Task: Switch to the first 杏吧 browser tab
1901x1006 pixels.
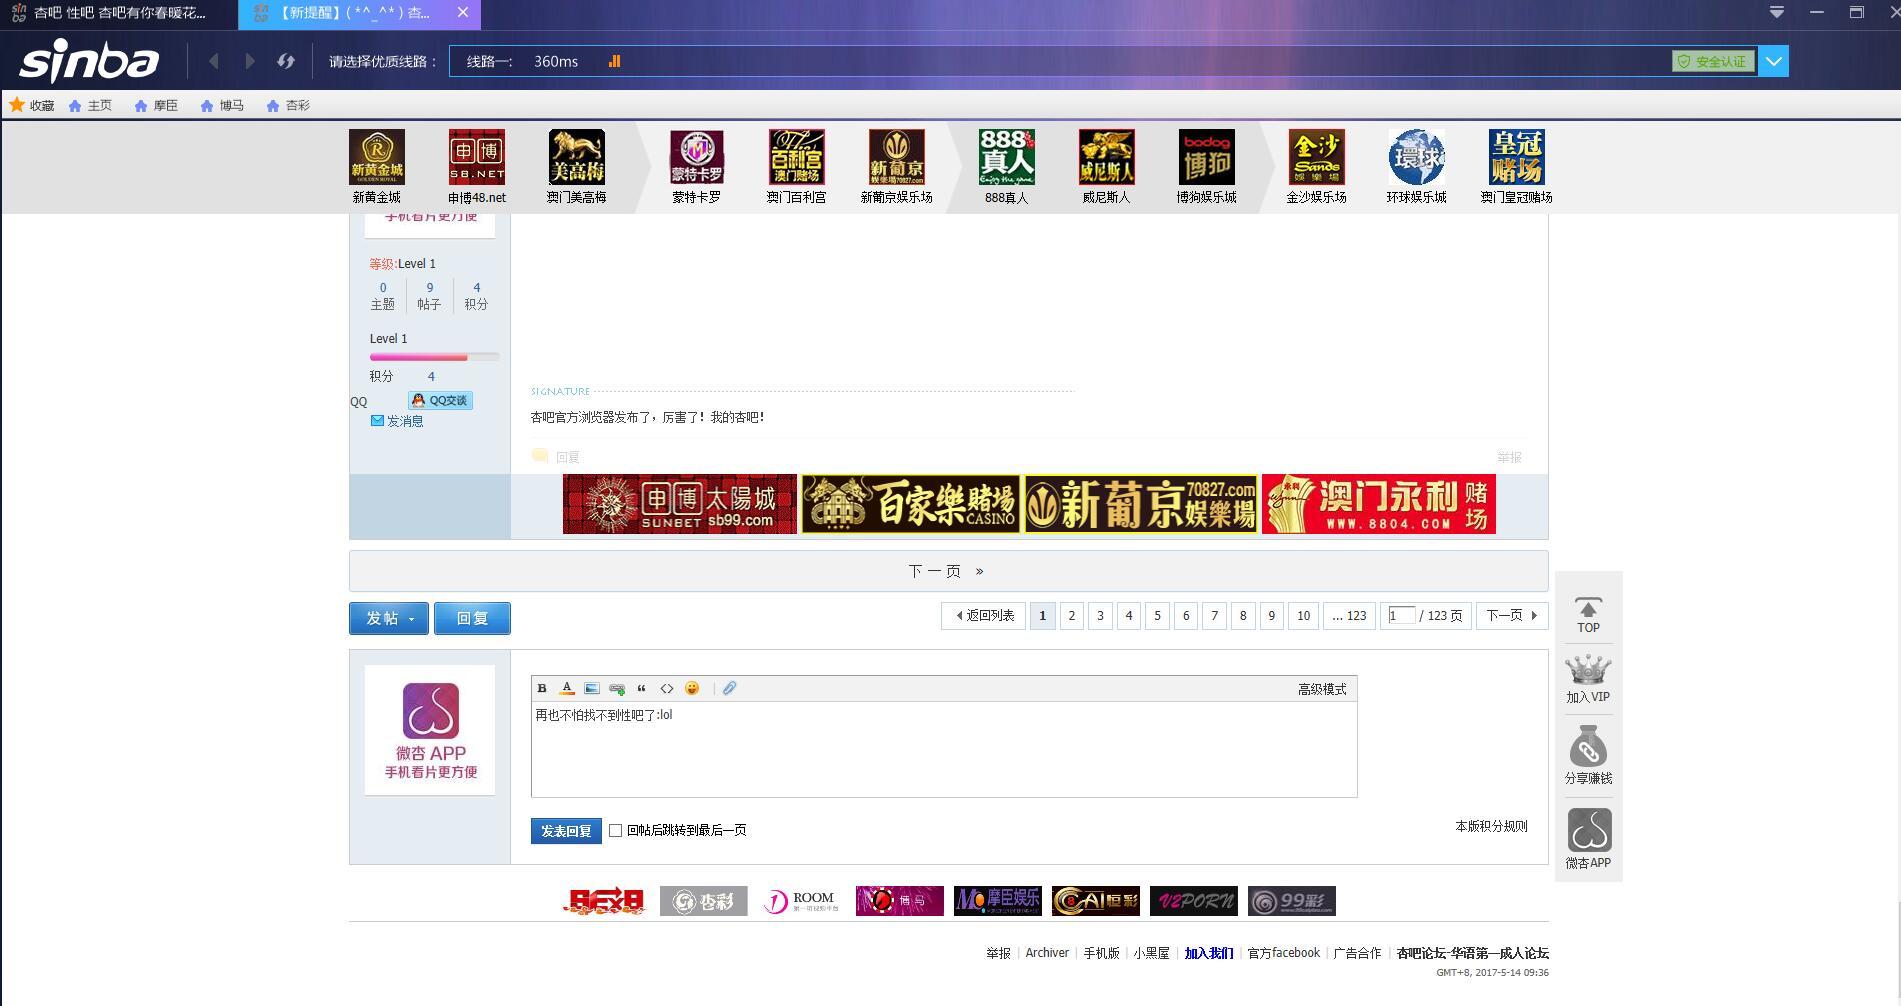Action: coord(118,13)
